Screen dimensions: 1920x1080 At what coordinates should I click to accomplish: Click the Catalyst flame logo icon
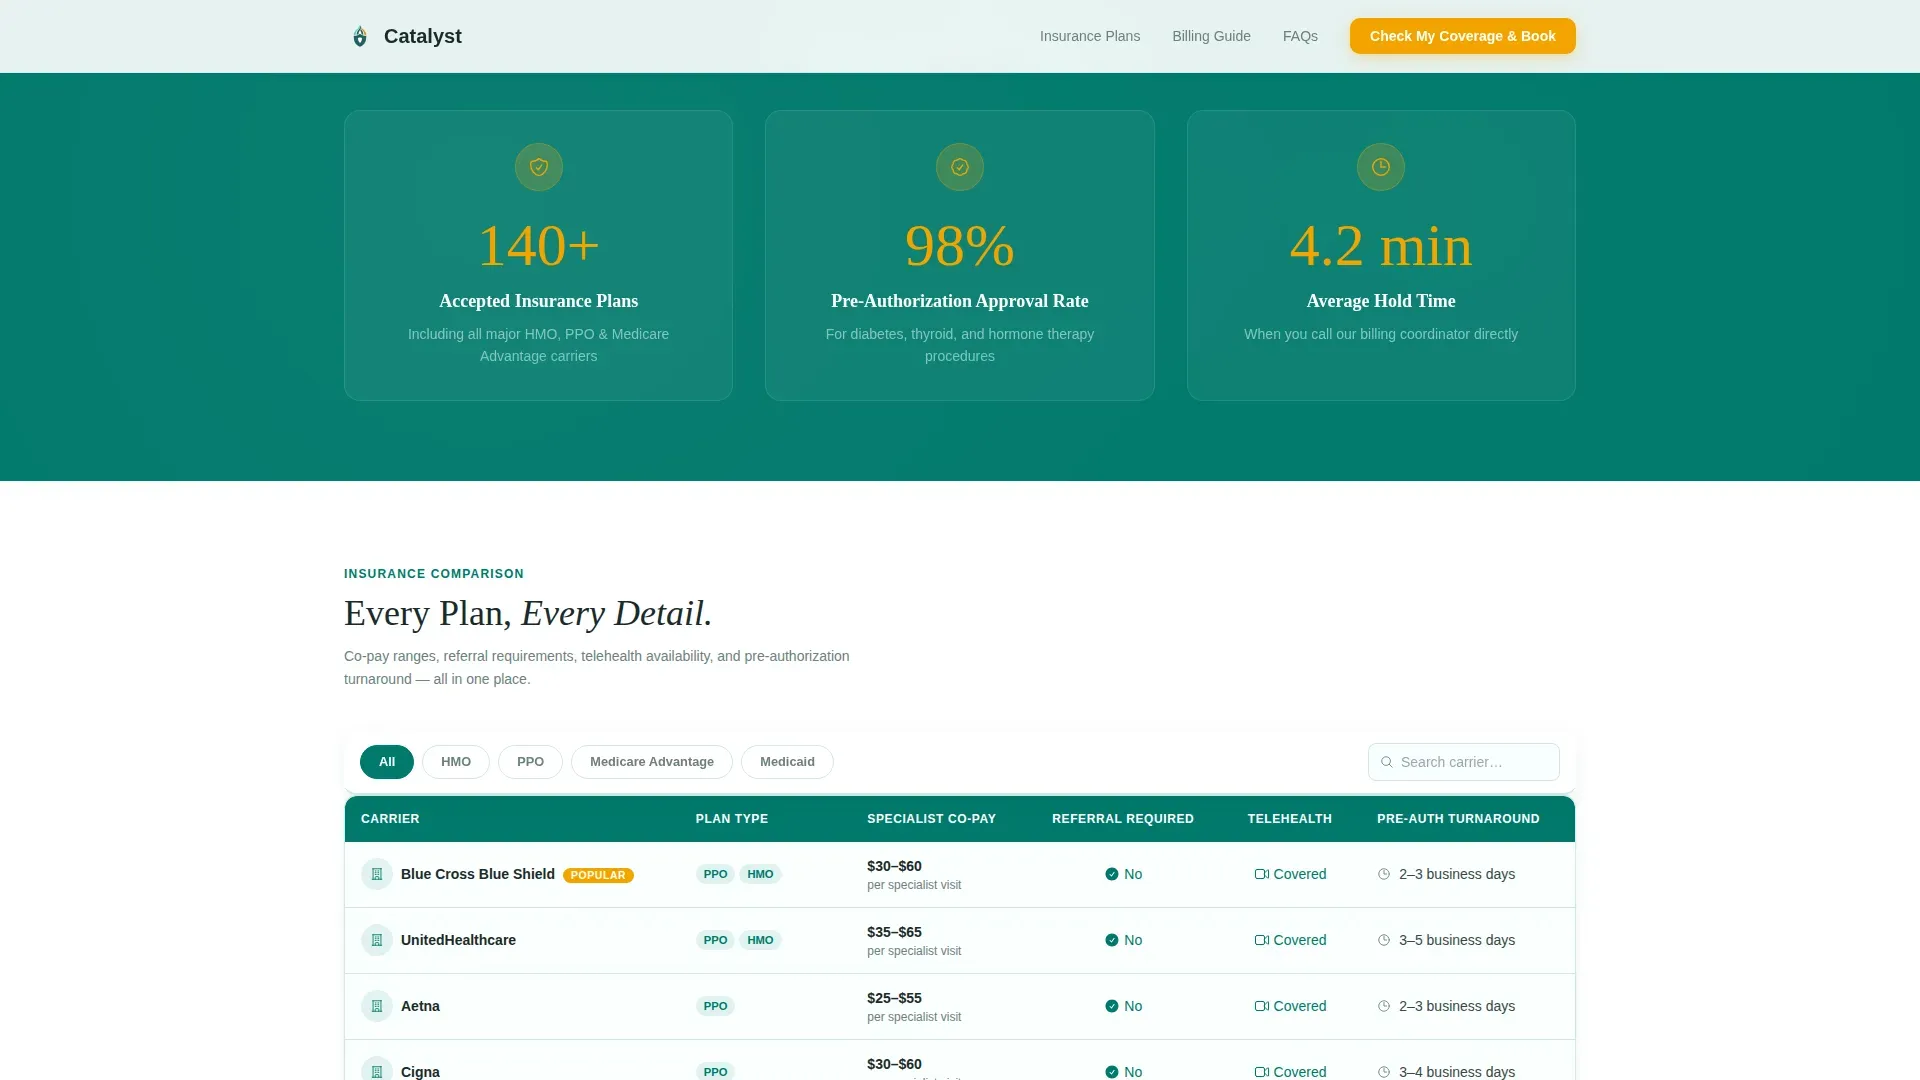pos(360,36)
